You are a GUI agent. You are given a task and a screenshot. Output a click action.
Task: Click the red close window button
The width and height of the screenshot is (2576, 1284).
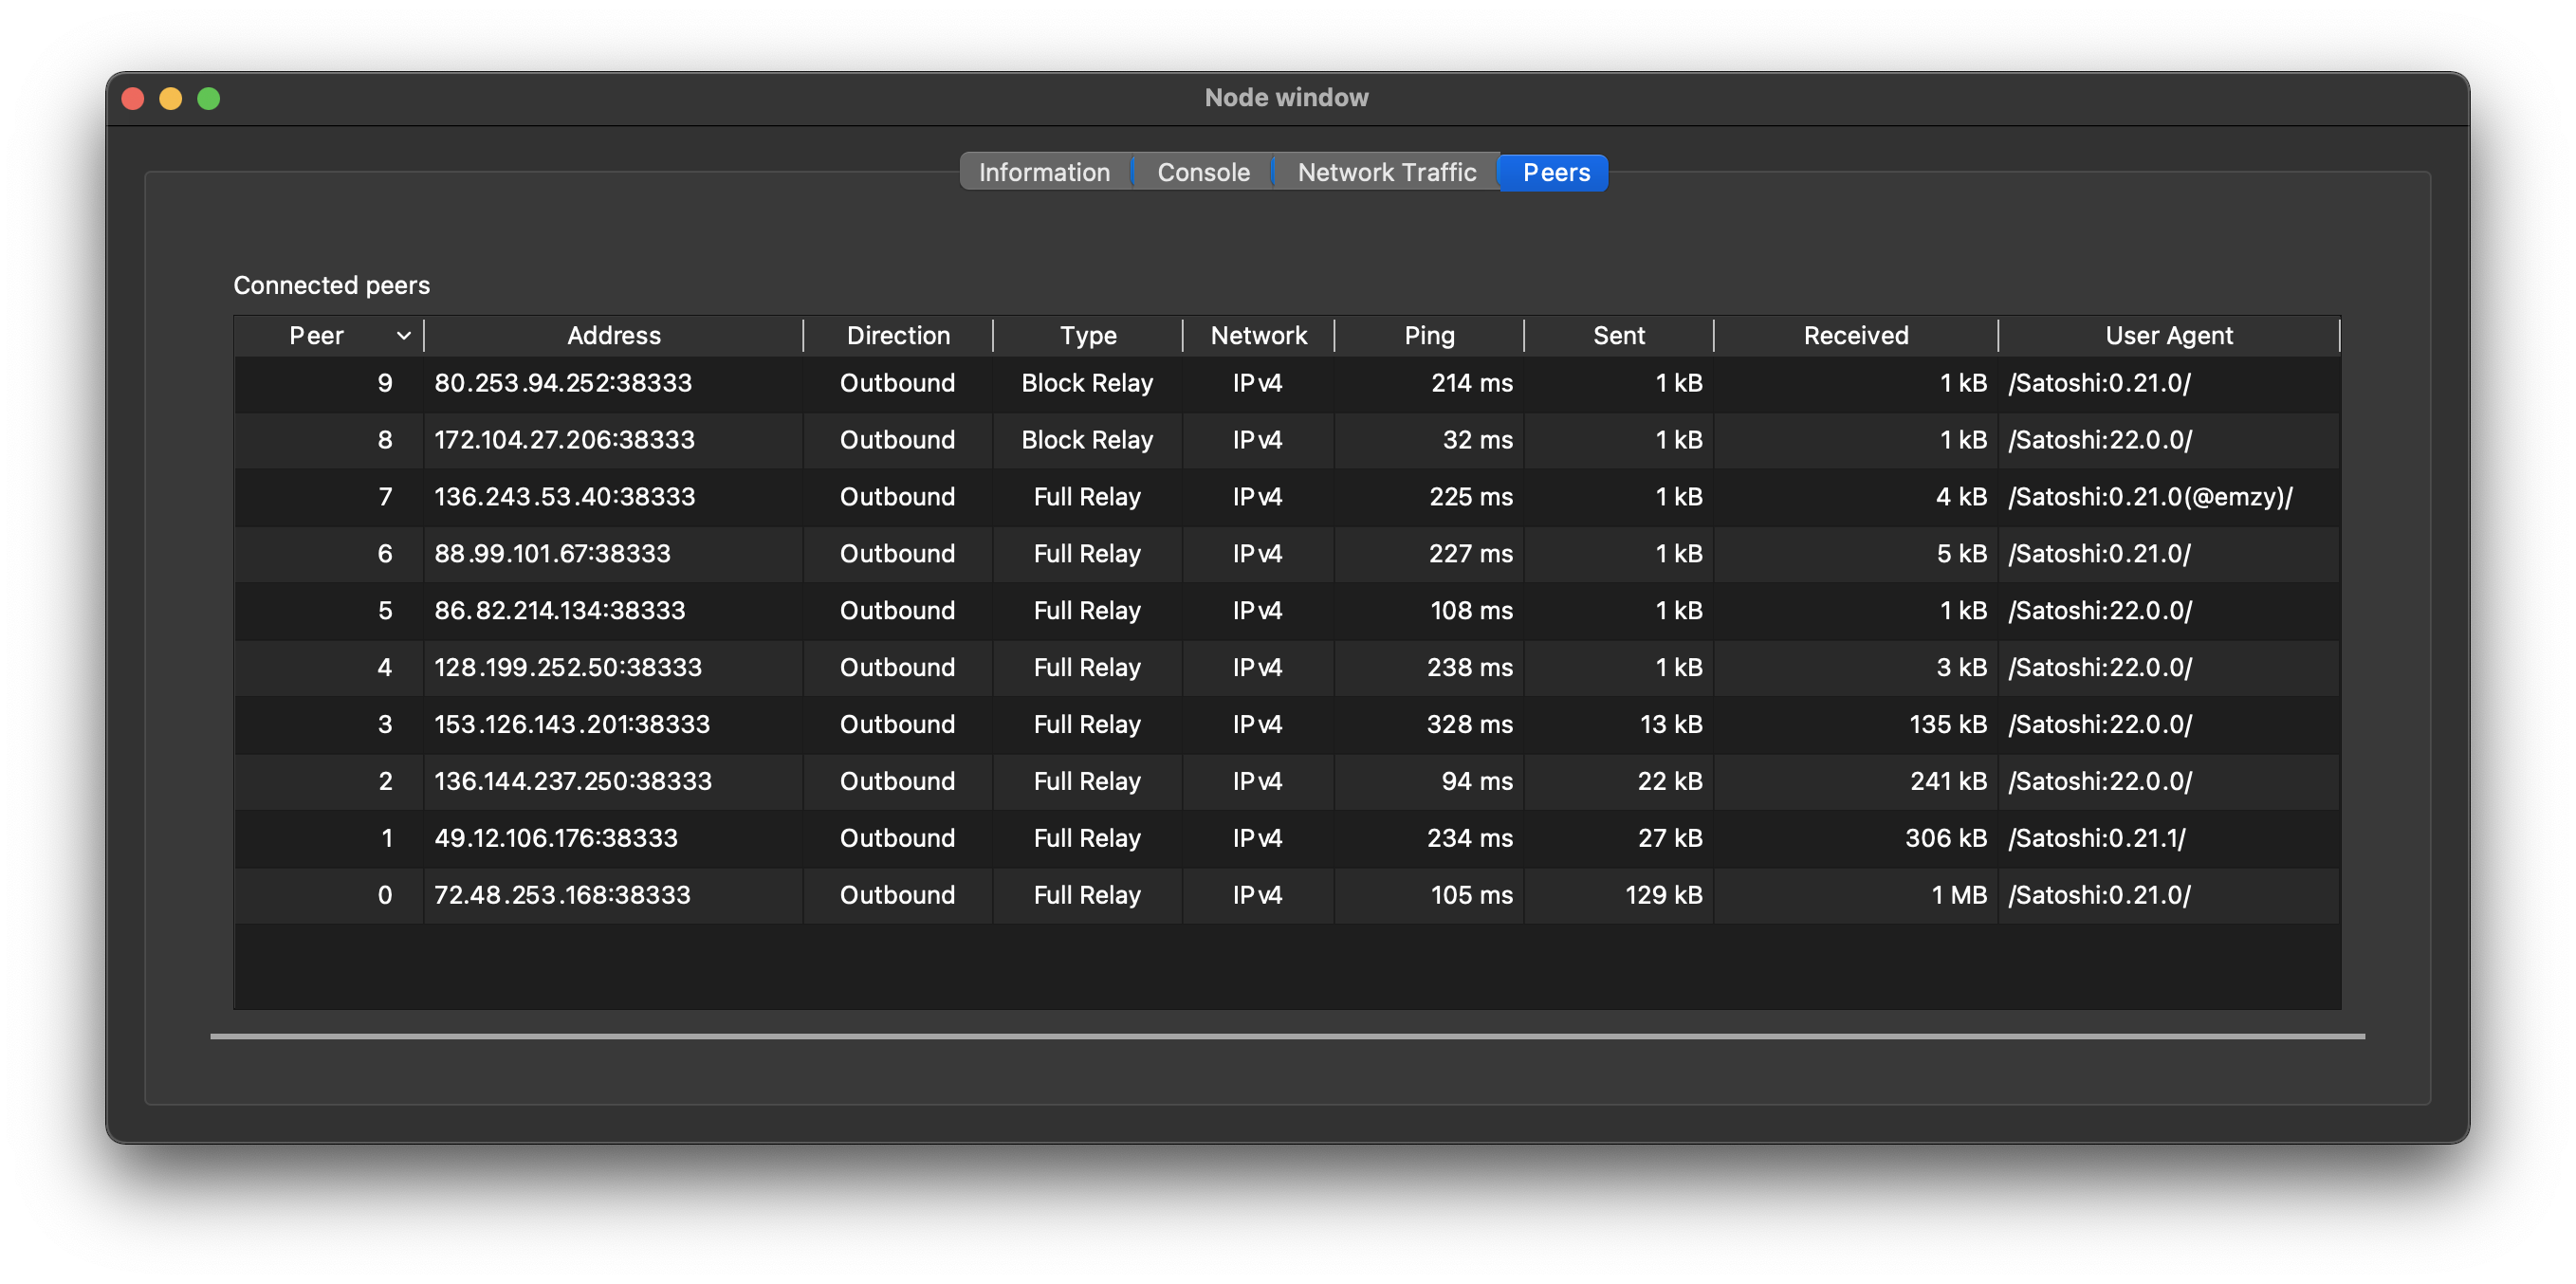click(133, 98)
